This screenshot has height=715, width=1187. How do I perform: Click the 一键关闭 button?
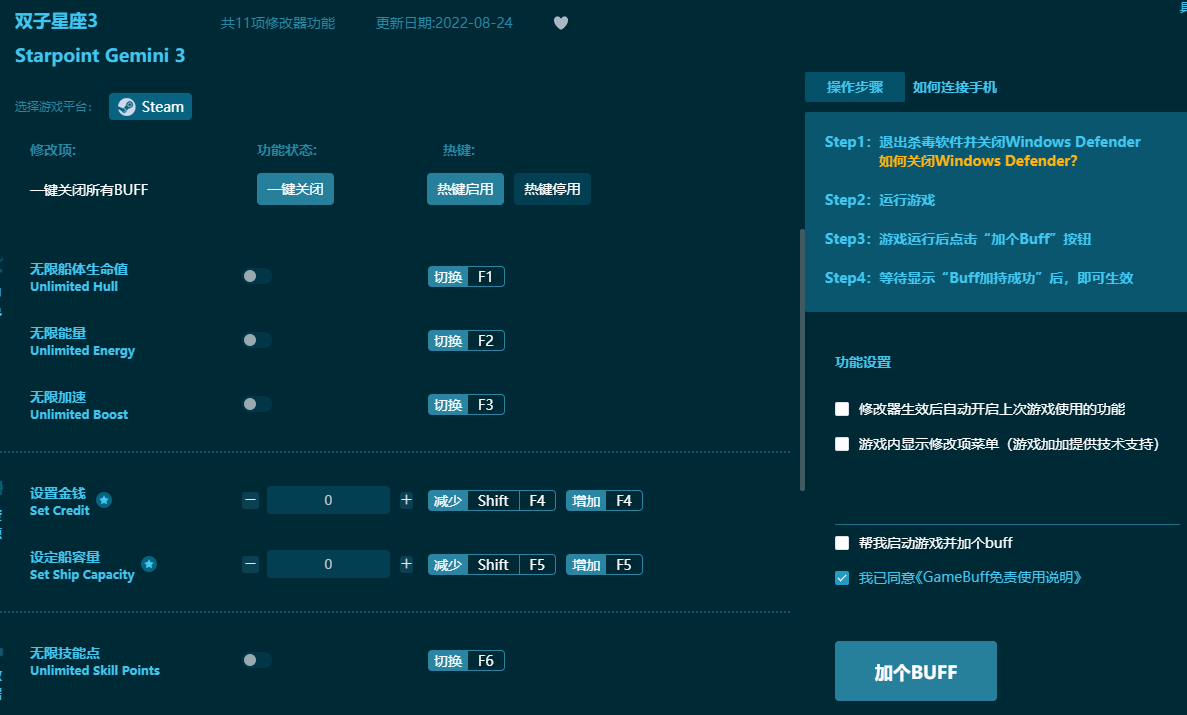(295, 189)
